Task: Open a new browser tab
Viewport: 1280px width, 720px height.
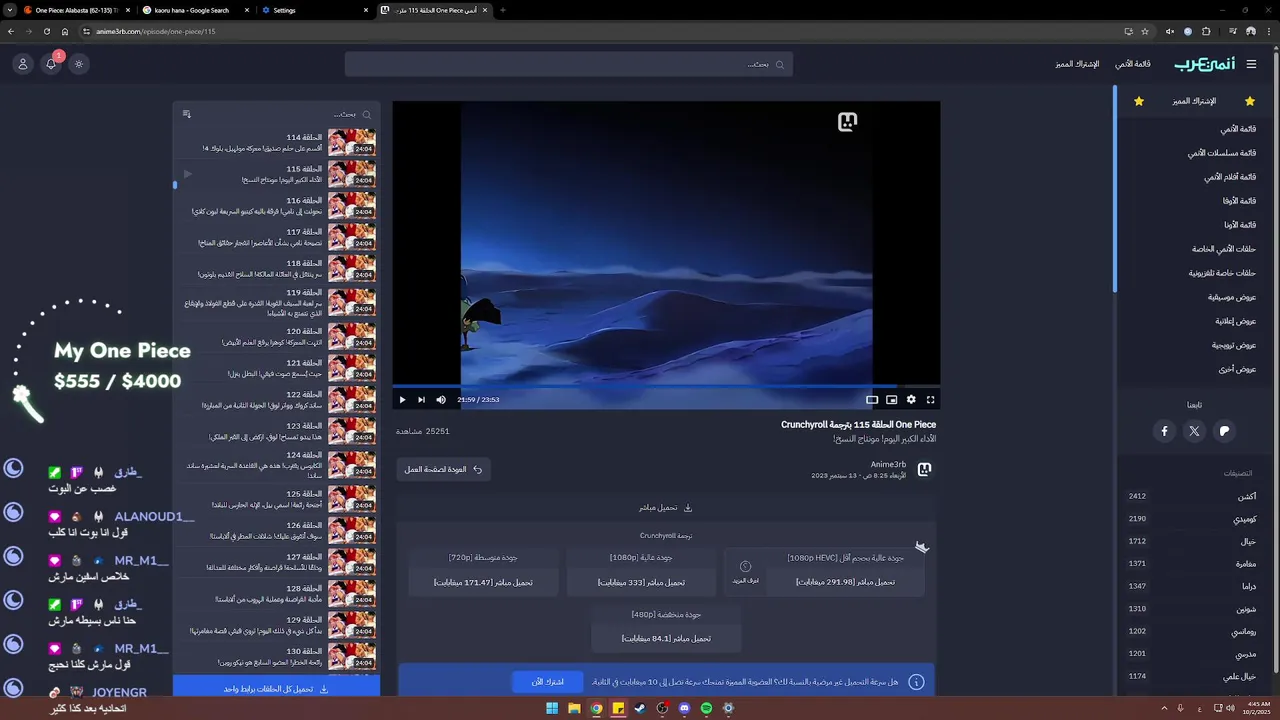Action: tap(502, 10)
